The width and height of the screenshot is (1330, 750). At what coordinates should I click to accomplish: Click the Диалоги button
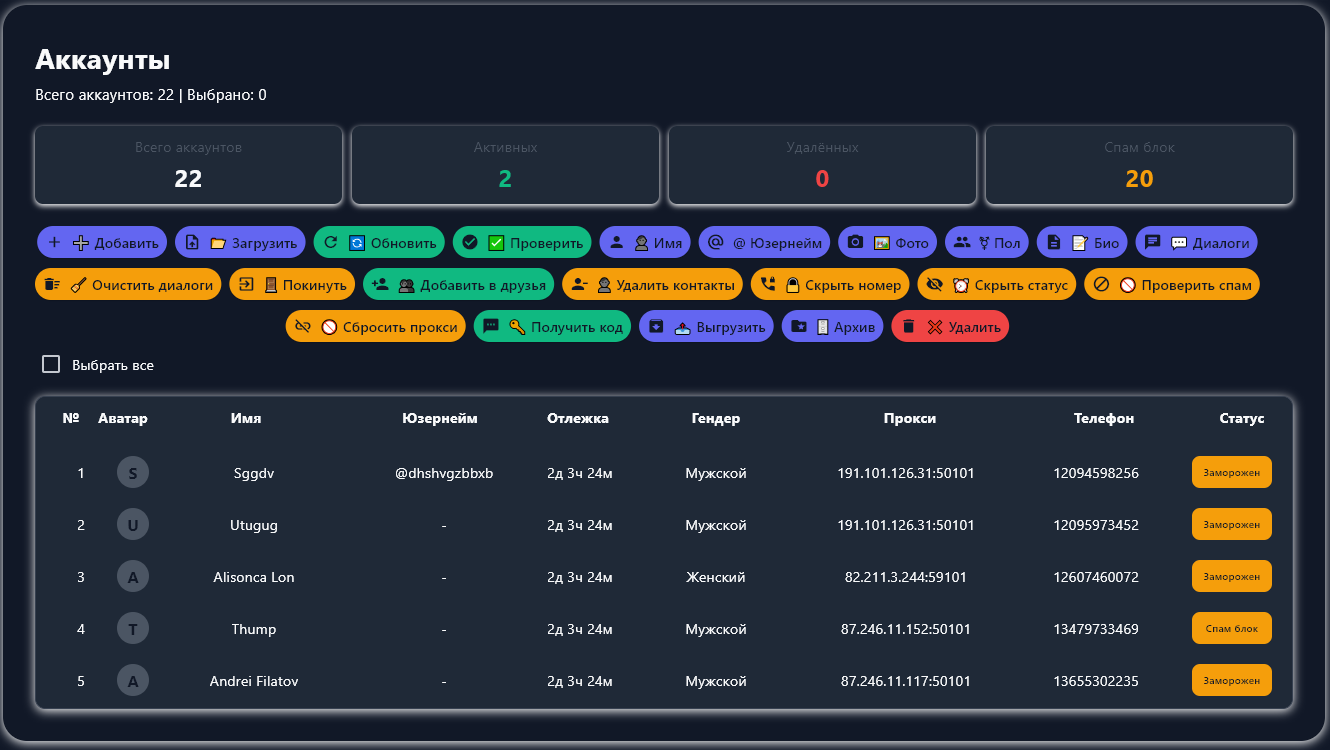click(x=1196, y=242)
